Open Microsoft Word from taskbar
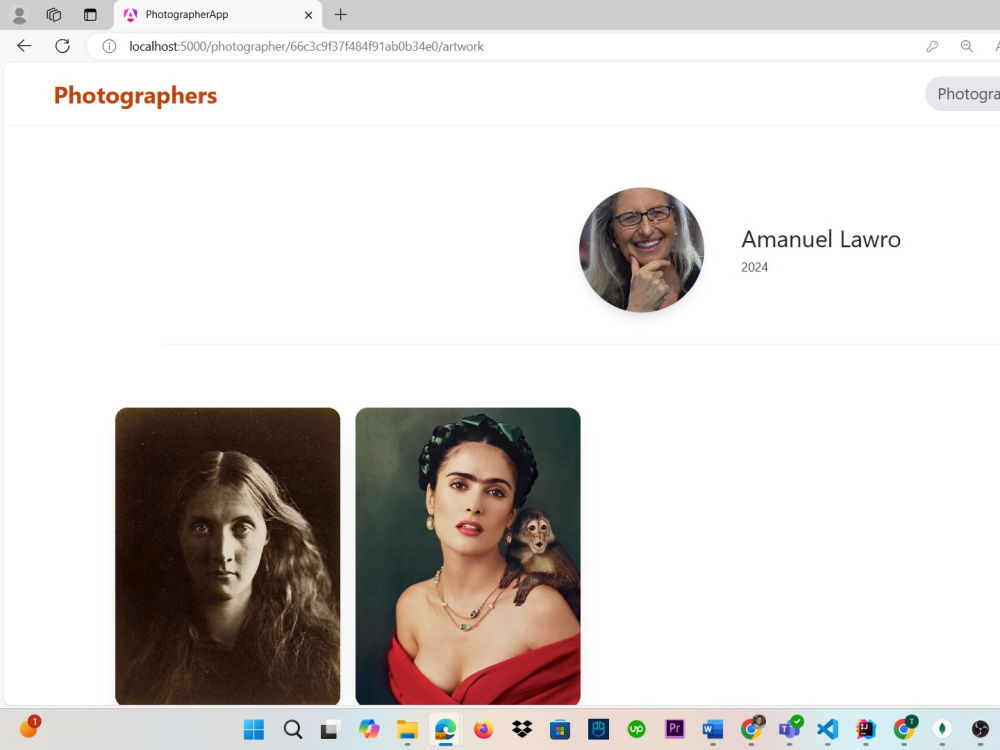The height and width of the screenshot is (750, 1000). [713, 728]
